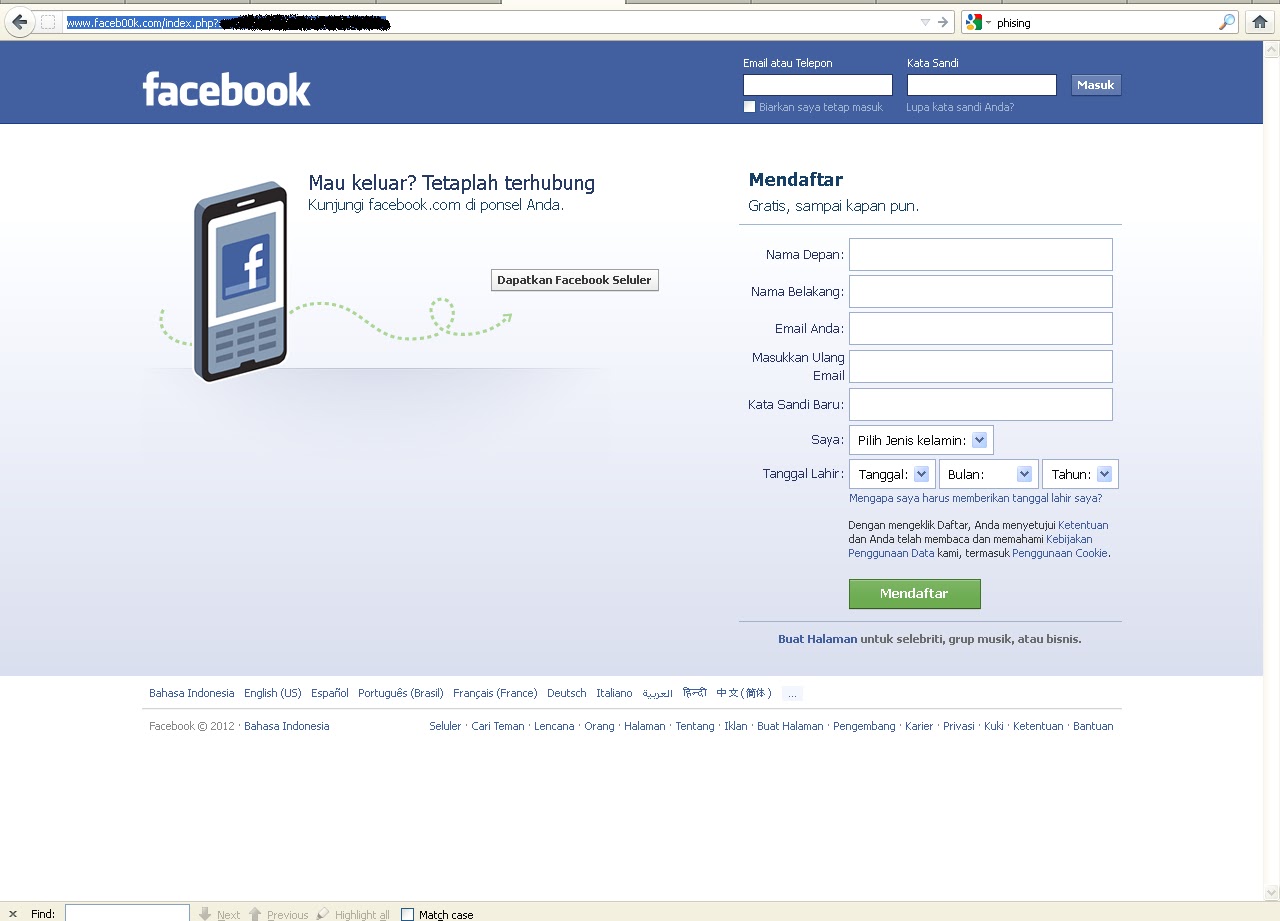Open 'Pilih Jenis kelamin' dropdown
Image resolution: width=1280 pixels, height=921 pixels.
click(x=921, y=440)
